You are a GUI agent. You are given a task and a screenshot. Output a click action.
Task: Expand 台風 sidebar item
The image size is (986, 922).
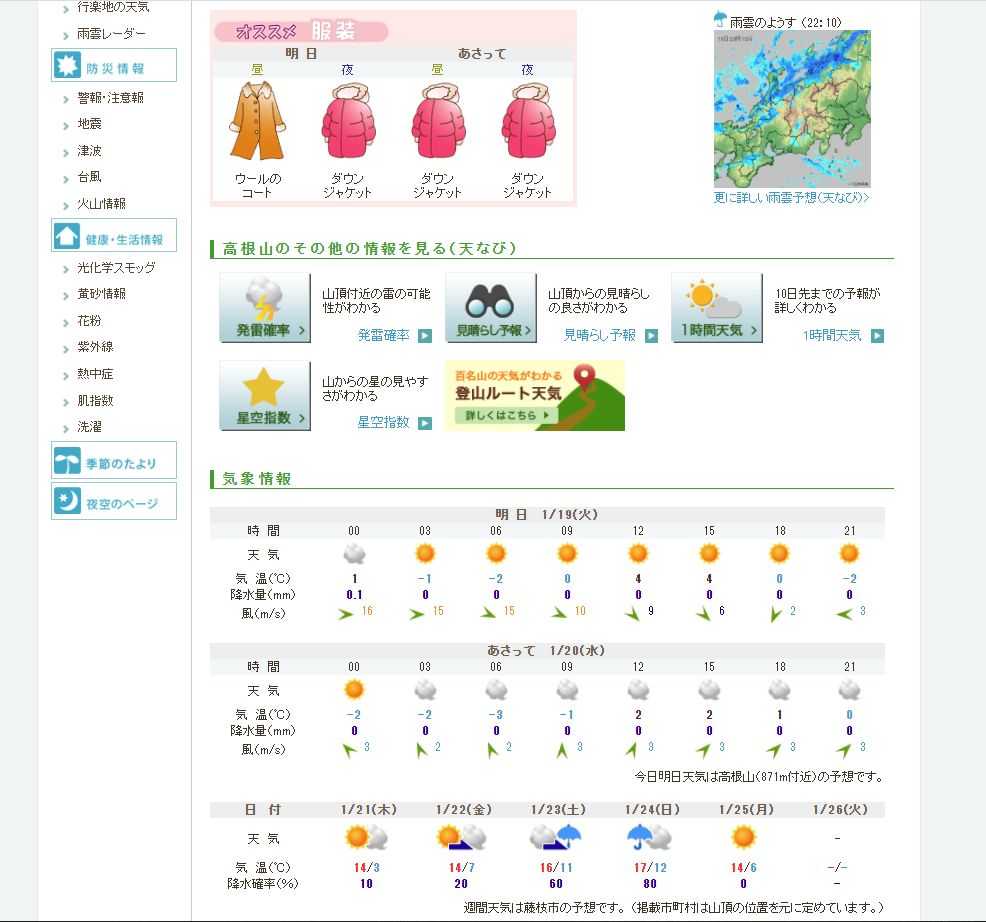coord(89,177)
